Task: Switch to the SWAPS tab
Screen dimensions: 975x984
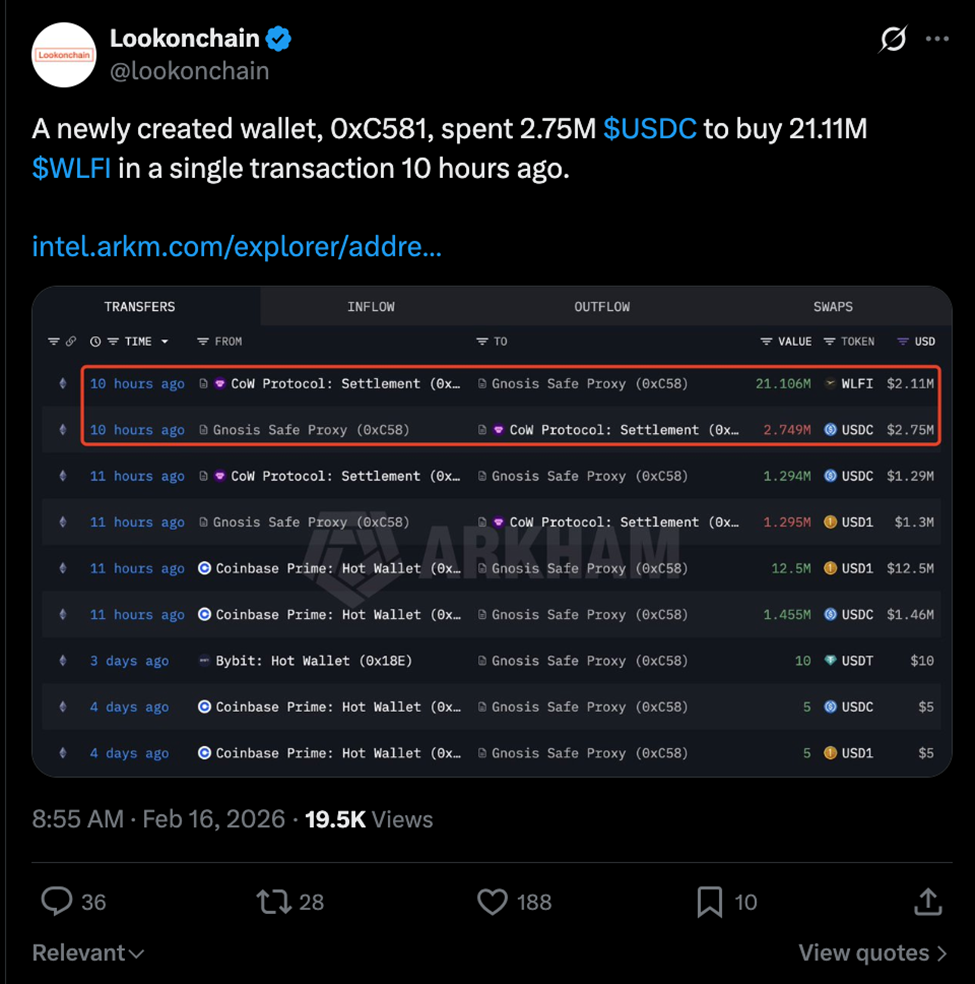Action: coord(833,307)
